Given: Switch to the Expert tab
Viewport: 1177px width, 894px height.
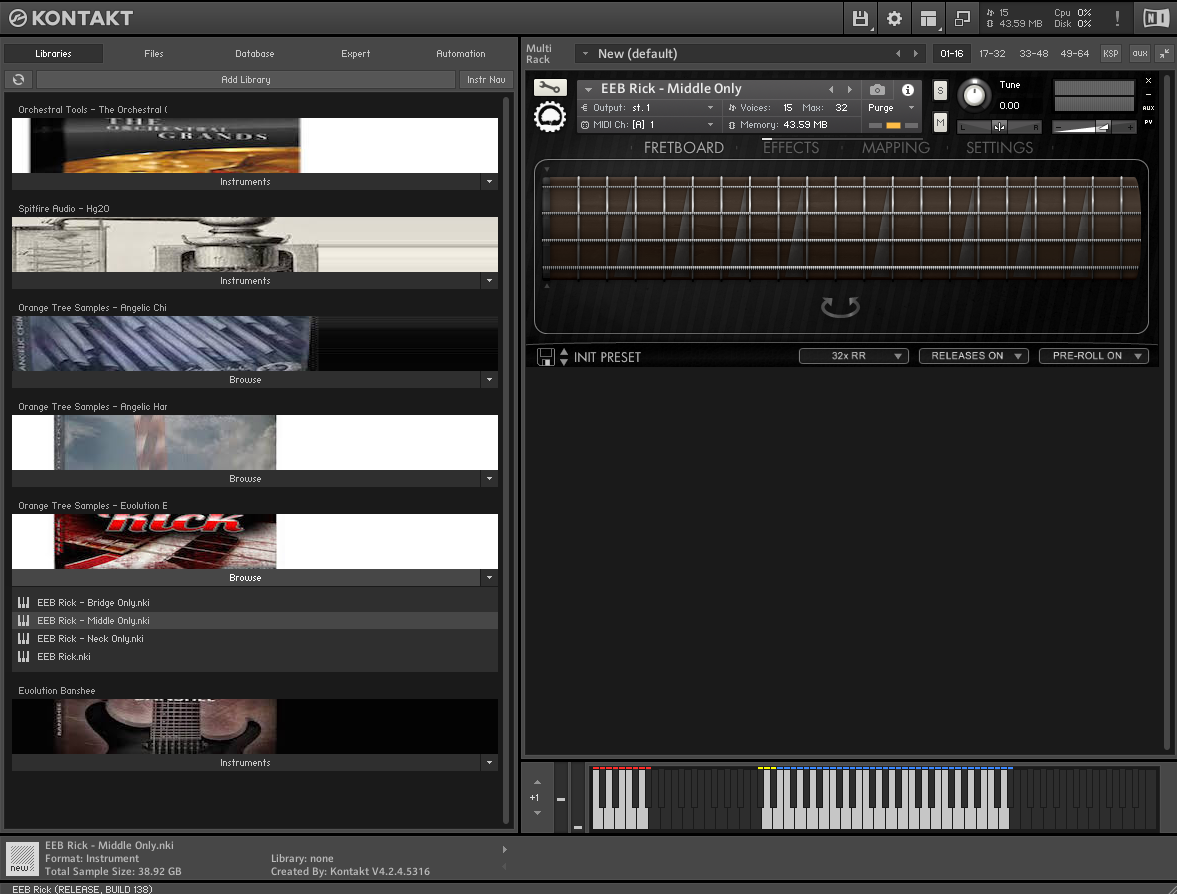Looking at the screenshot, I should point(356,54).
